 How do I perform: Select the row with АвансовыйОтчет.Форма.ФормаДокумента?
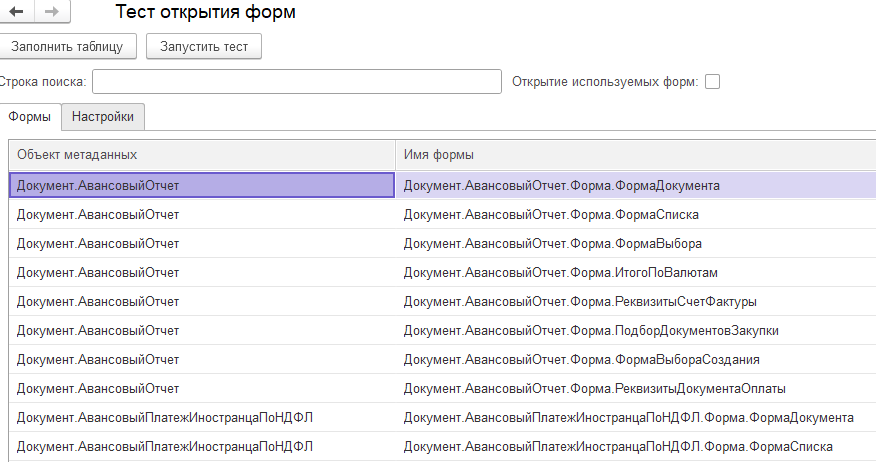click(561, 185)
